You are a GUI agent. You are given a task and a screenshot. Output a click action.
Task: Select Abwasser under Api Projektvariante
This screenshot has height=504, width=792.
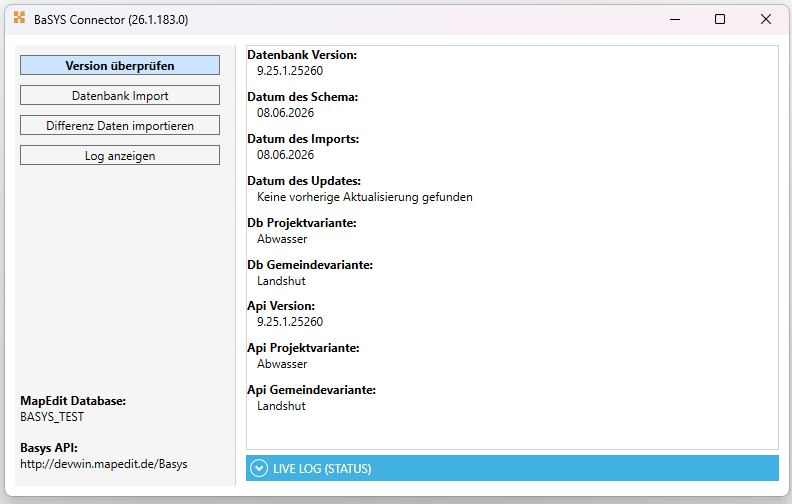coord(282,364)
